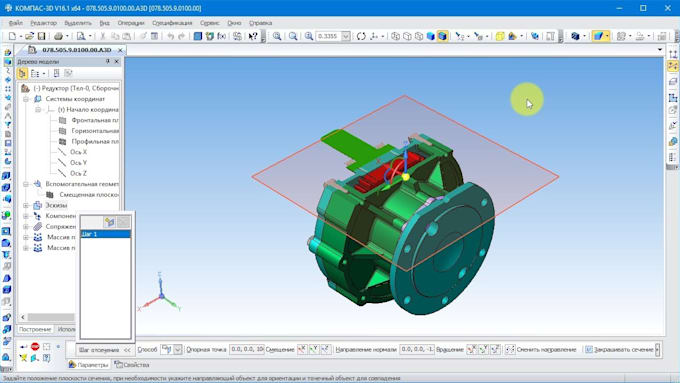The height and width of the screenshot is (383, 680).
Task: Switch to the Свойства tab
Action: [x=132, y=365]
